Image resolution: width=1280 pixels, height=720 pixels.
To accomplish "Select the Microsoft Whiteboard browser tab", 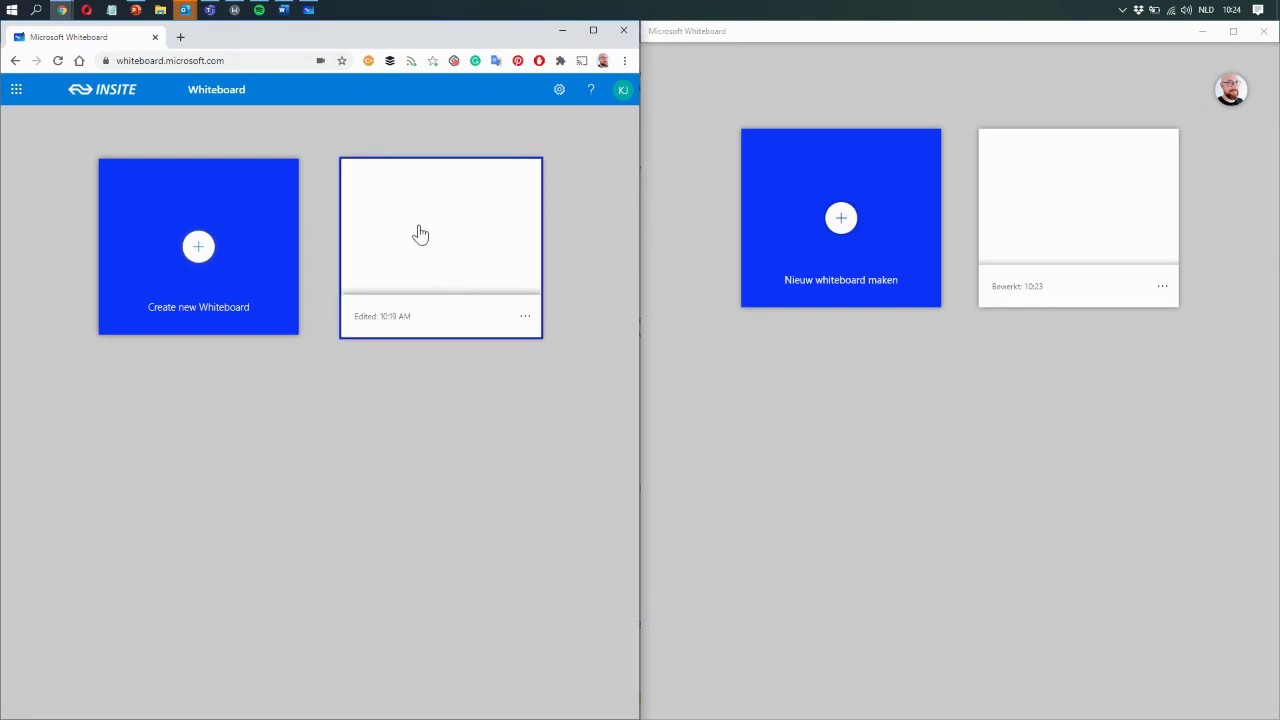I will click(85, 37).
